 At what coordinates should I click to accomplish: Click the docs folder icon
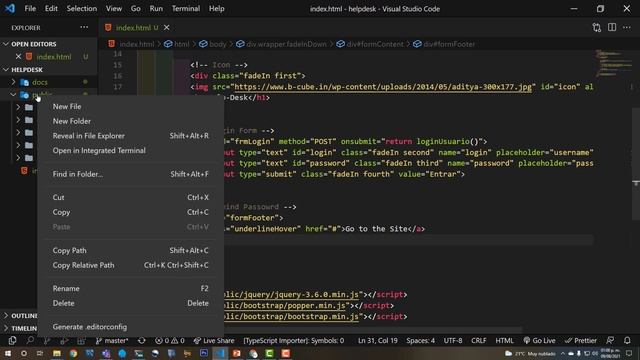(x=24, y=82)
